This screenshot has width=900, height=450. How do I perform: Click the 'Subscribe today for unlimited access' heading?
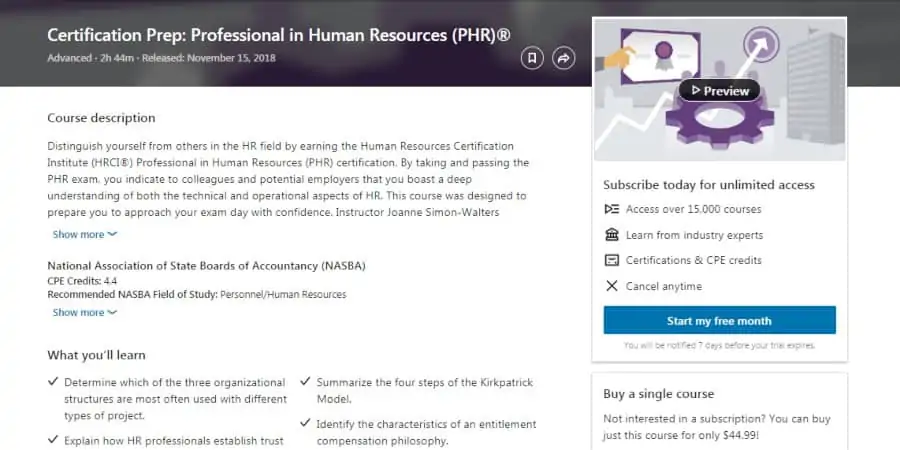(x=709, y=185)
